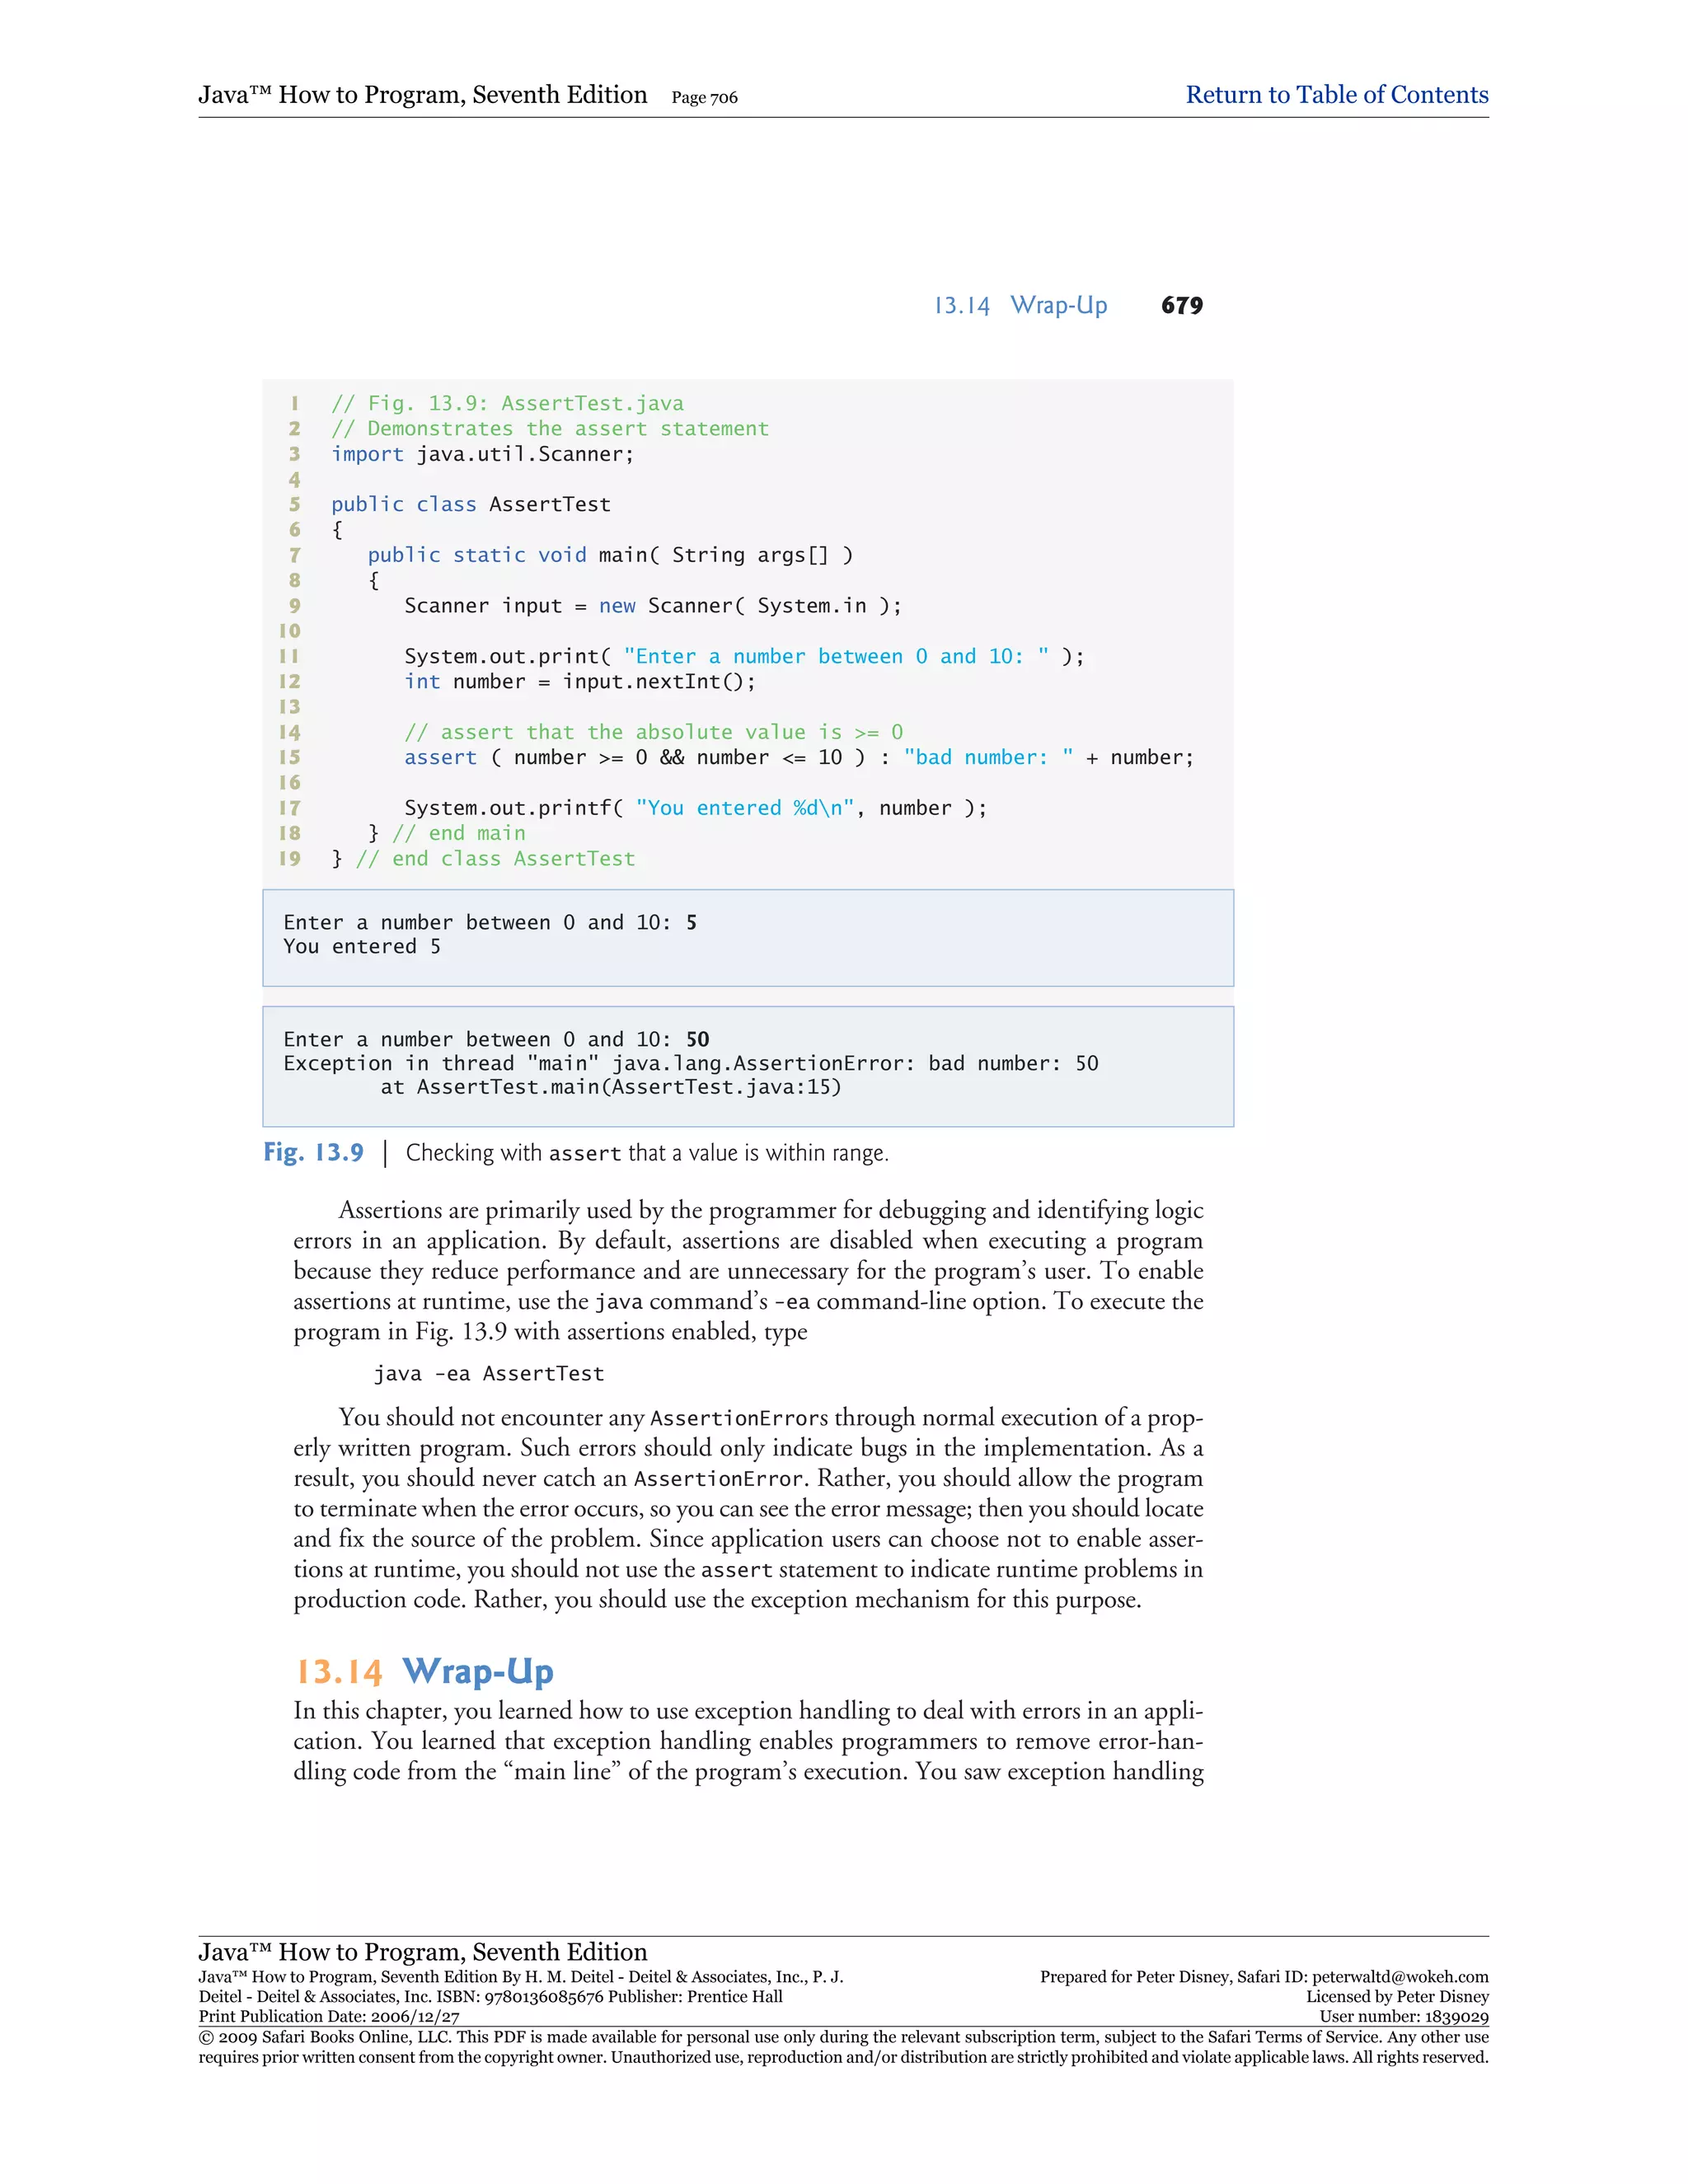Click the System.out.printf line of code

[x=695, y=808]
